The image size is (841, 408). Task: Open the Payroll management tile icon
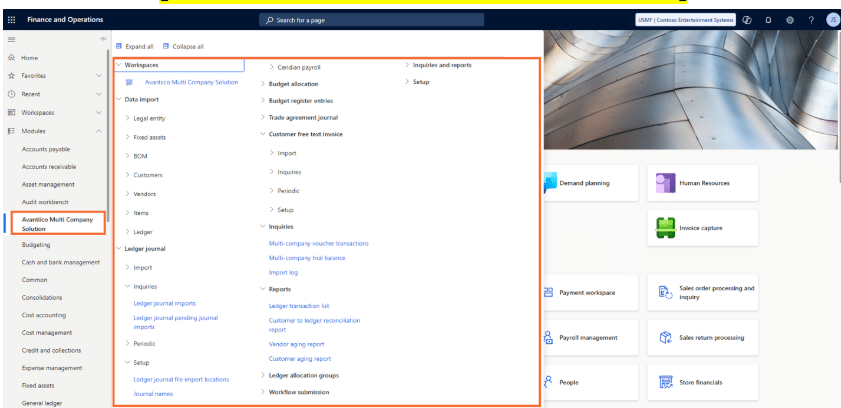[x=548, y=338]
